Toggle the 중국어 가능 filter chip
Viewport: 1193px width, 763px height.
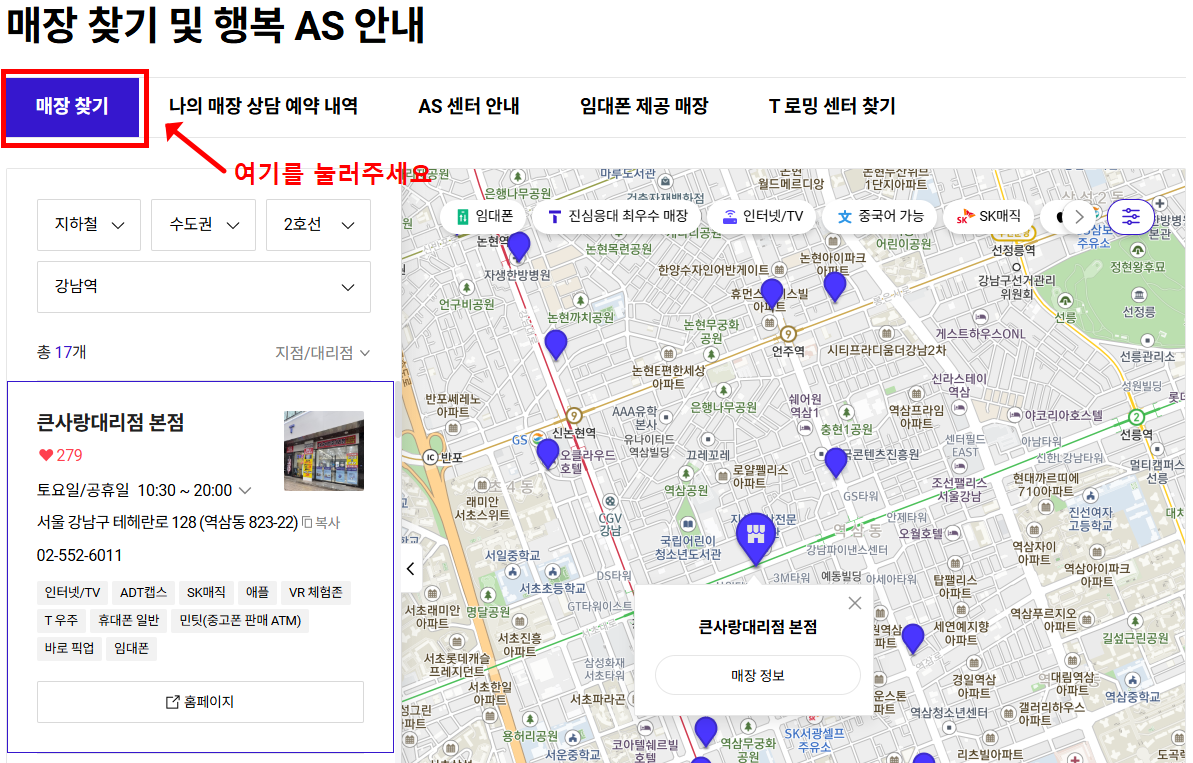click(880, 217)
